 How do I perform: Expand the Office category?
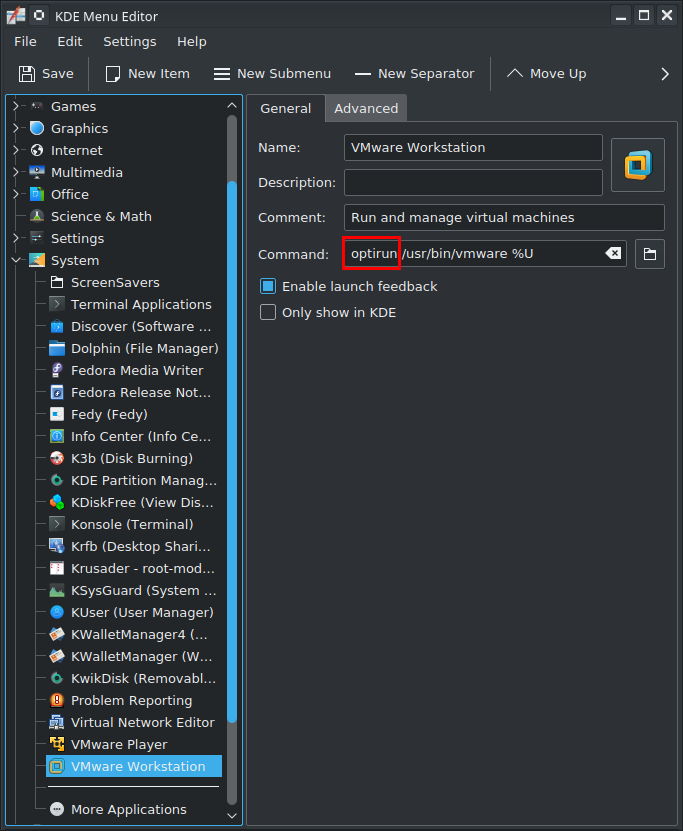(x=15, y=195)
